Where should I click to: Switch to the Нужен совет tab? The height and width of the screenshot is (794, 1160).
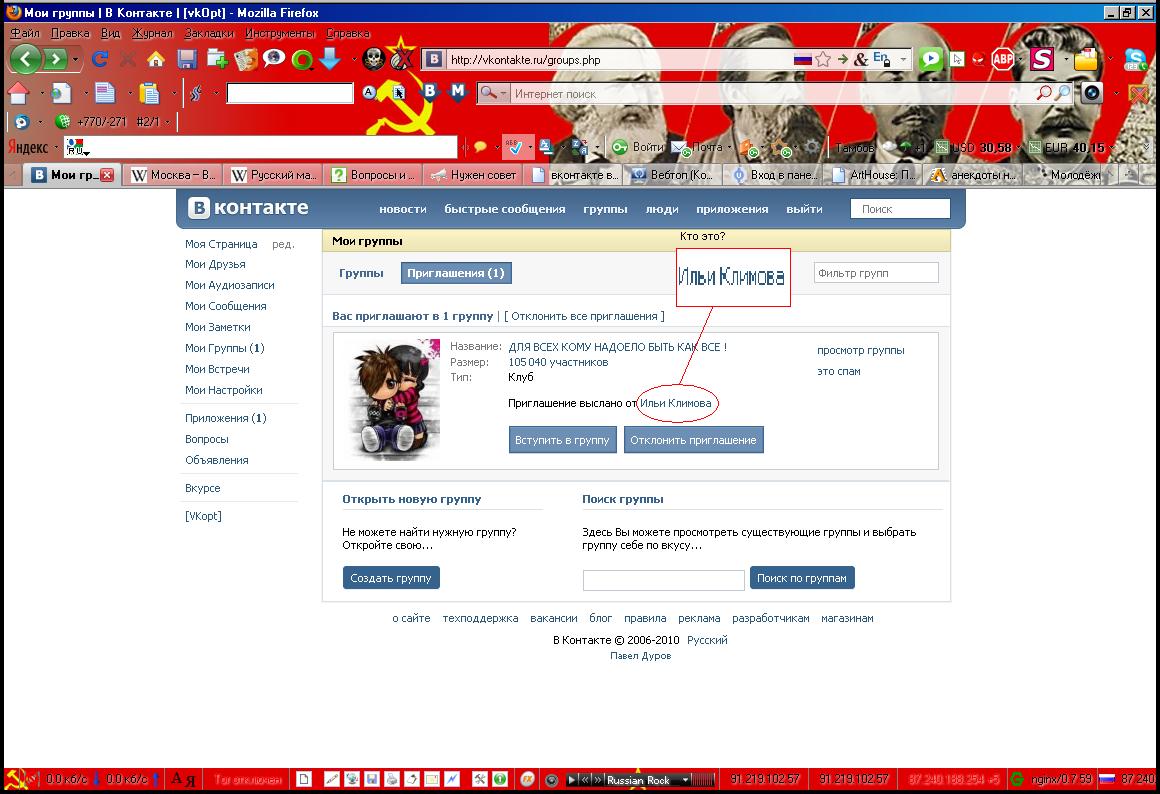tap(473, 175)
